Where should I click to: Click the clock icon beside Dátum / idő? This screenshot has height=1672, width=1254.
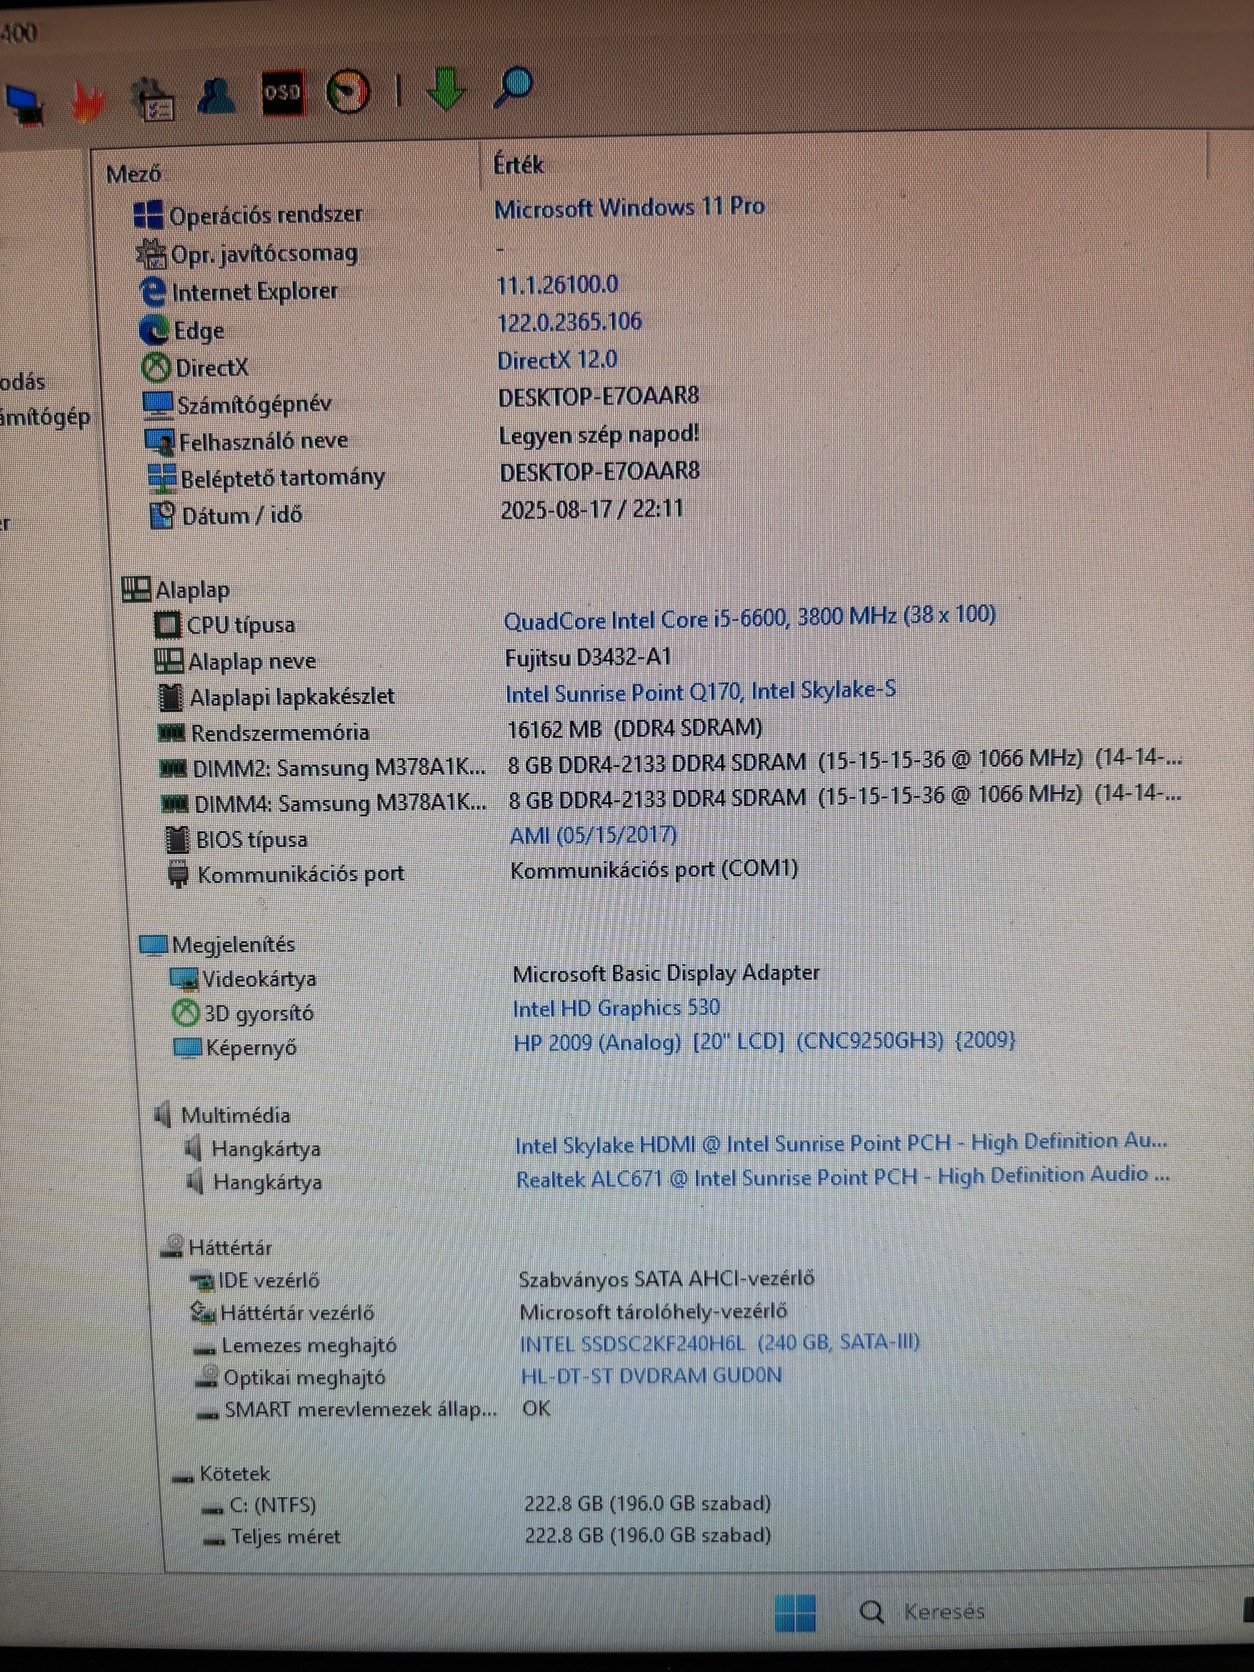pyautogui.click(x=162, y=515)
